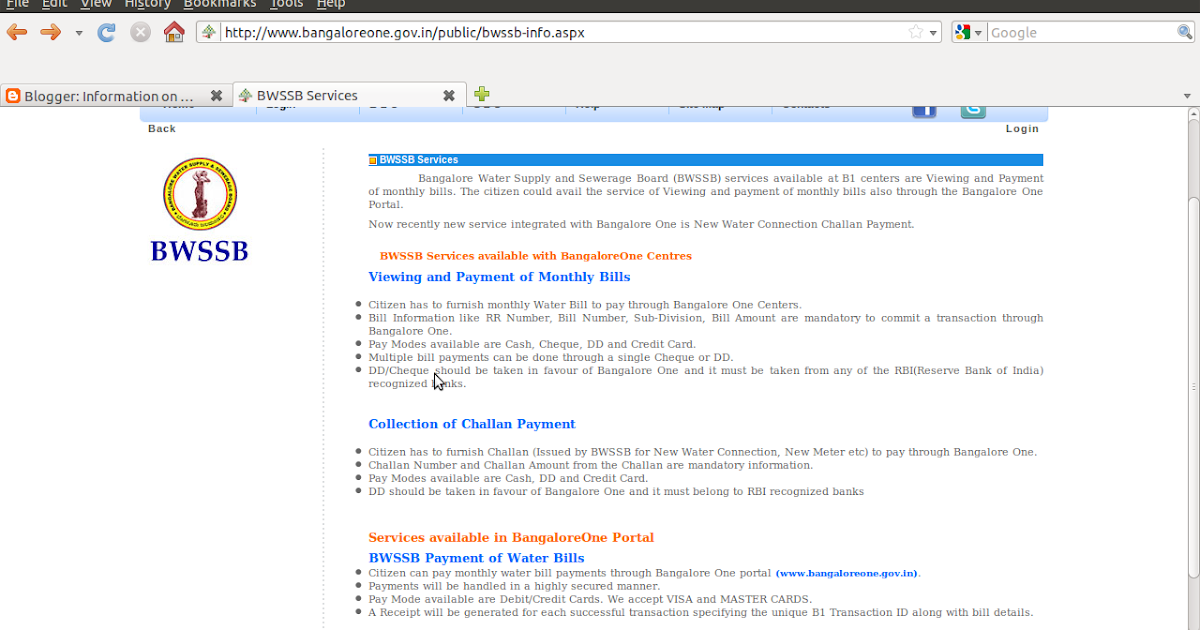Open the www.bangaloreone.gov.in link
Screen dimensions: 1200x630
[846, 573]
